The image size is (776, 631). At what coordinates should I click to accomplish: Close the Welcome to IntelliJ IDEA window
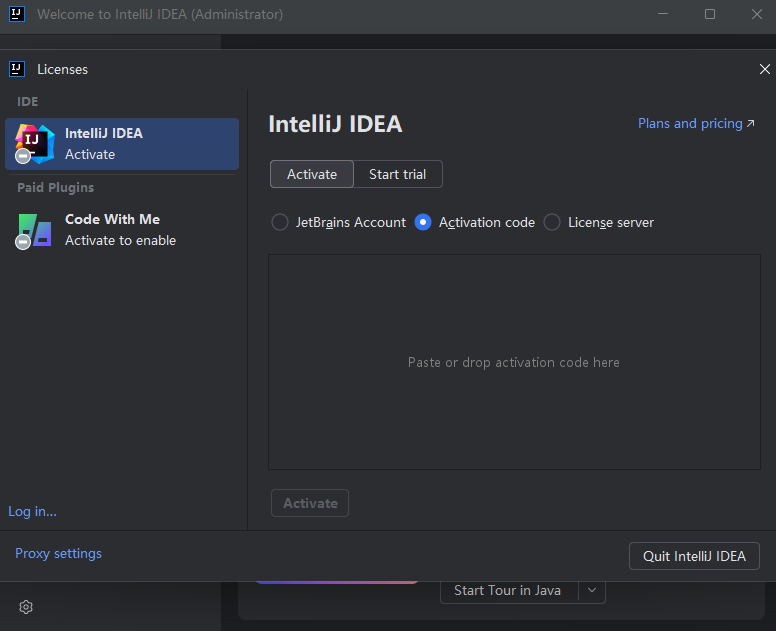(x=757, y=14)
